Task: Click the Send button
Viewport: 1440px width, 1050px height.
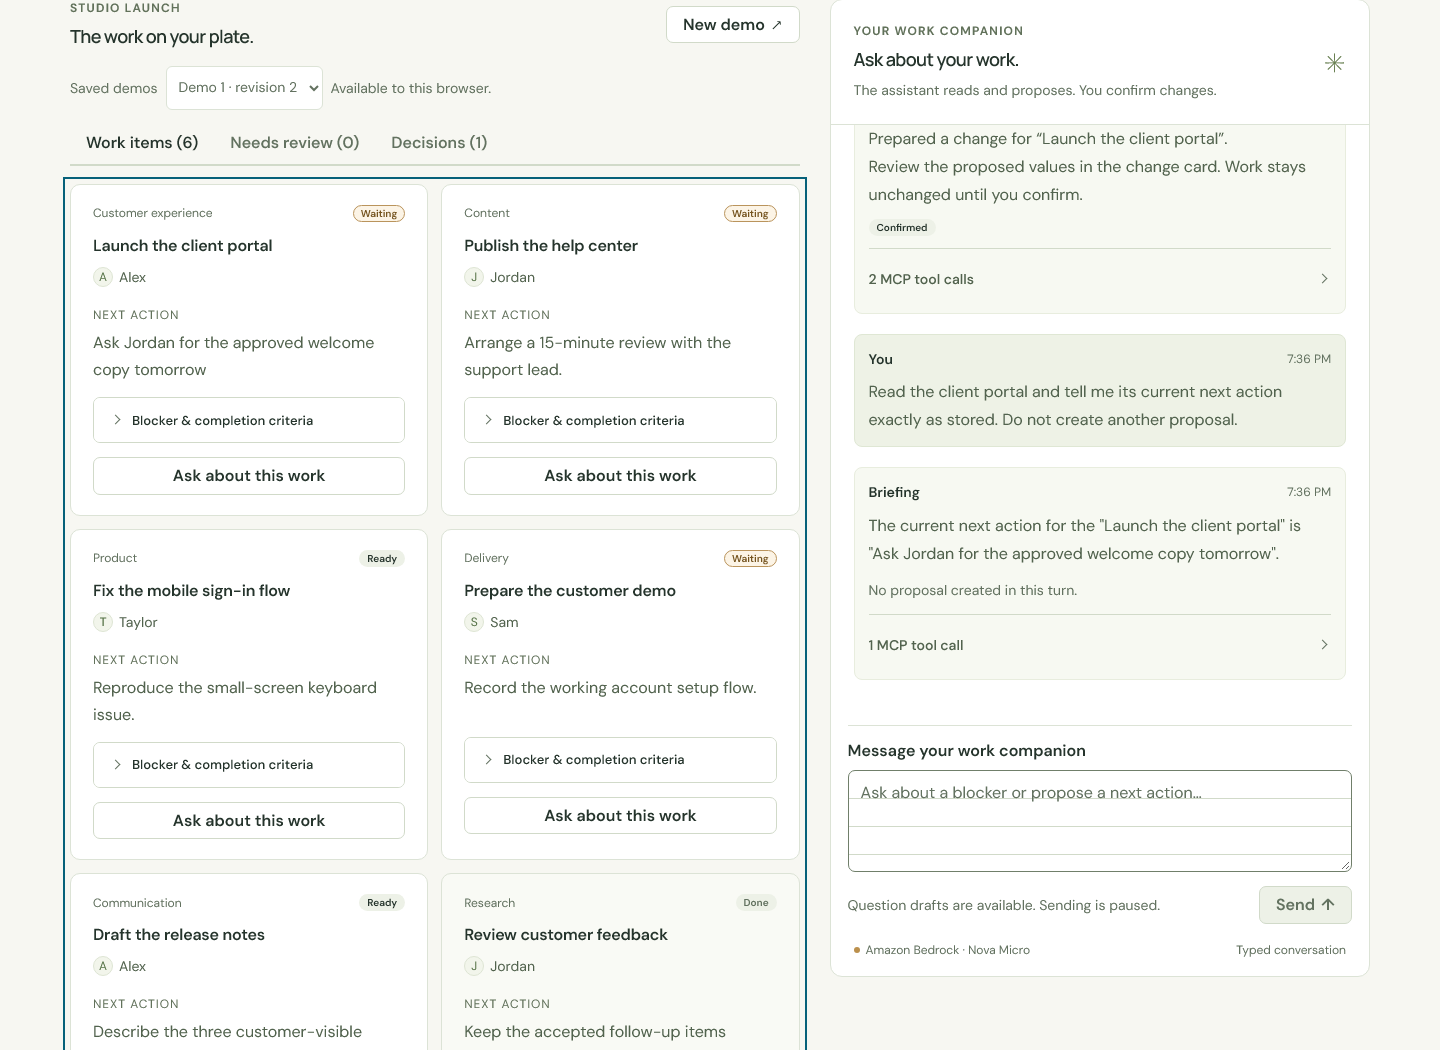Action: click(1305, 905)
